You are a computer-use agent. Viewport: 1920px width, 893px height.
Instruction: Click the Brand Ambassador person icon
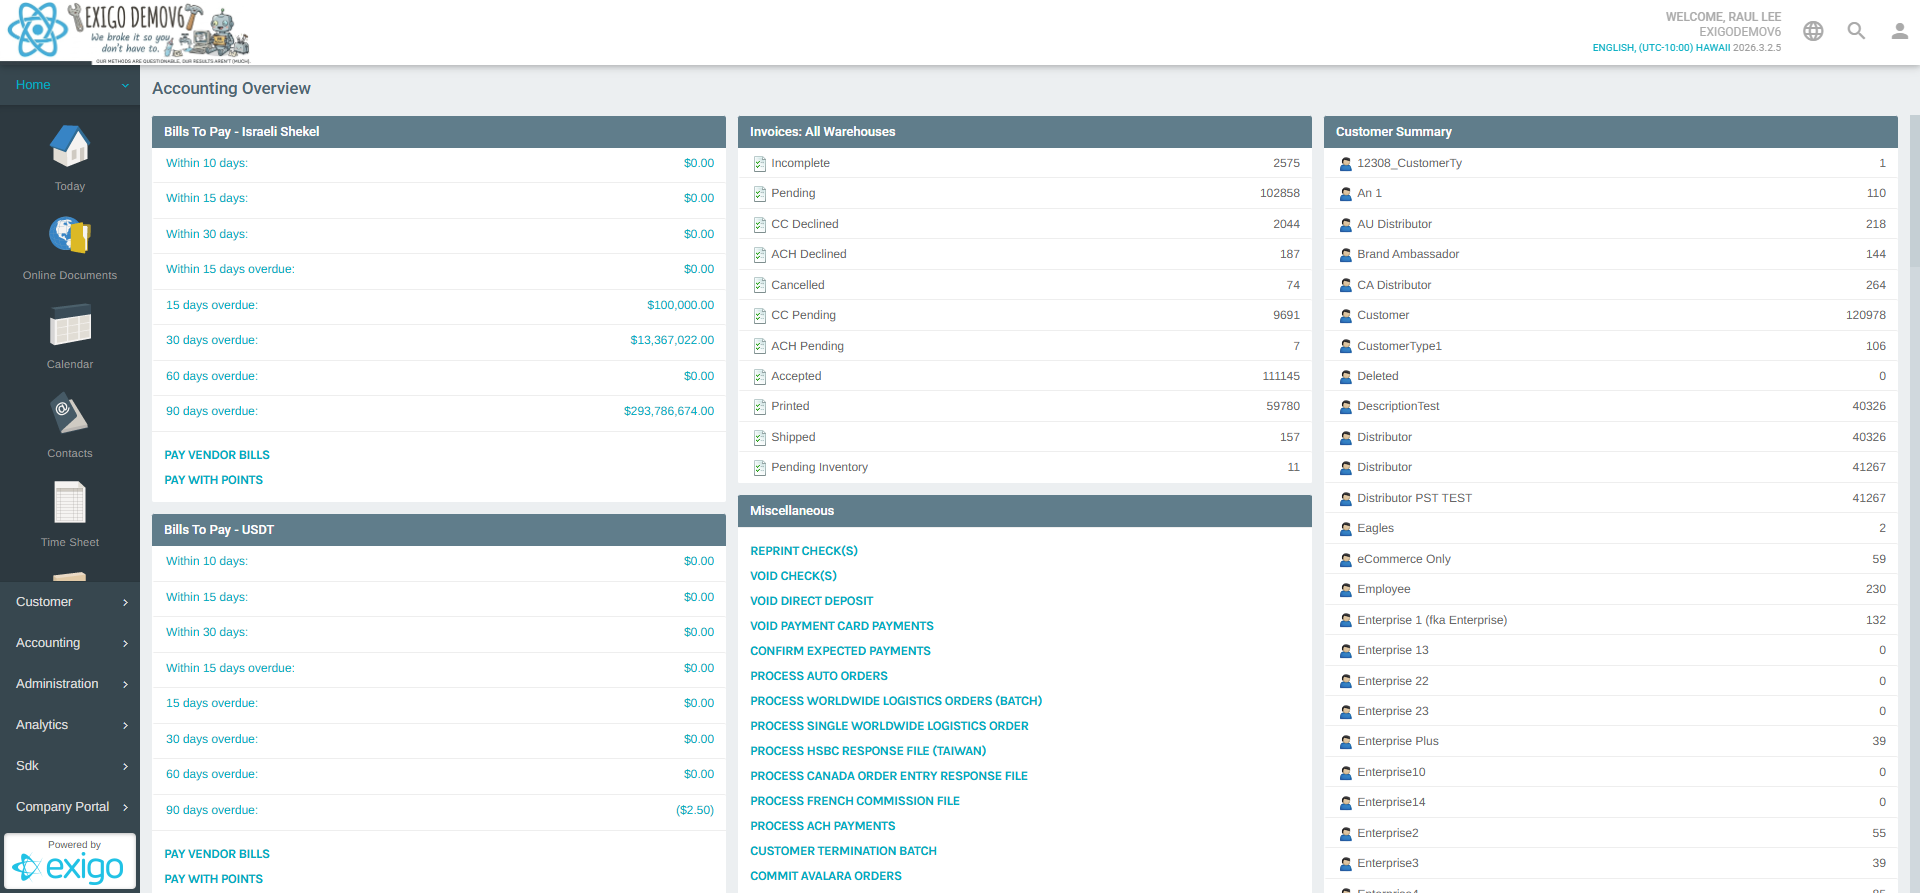pyautogui.click(x=1345, y=254)
